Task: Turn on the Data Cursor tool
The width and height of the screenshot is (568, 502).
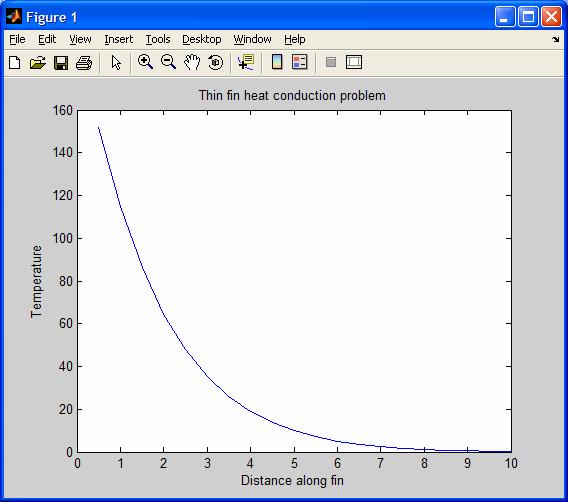Action: [246, 62]
